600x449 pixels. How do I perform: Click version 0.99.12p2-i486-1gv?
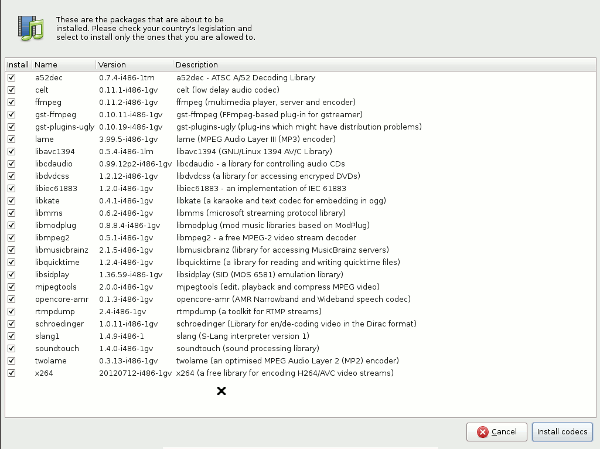(x=135, y=164)
